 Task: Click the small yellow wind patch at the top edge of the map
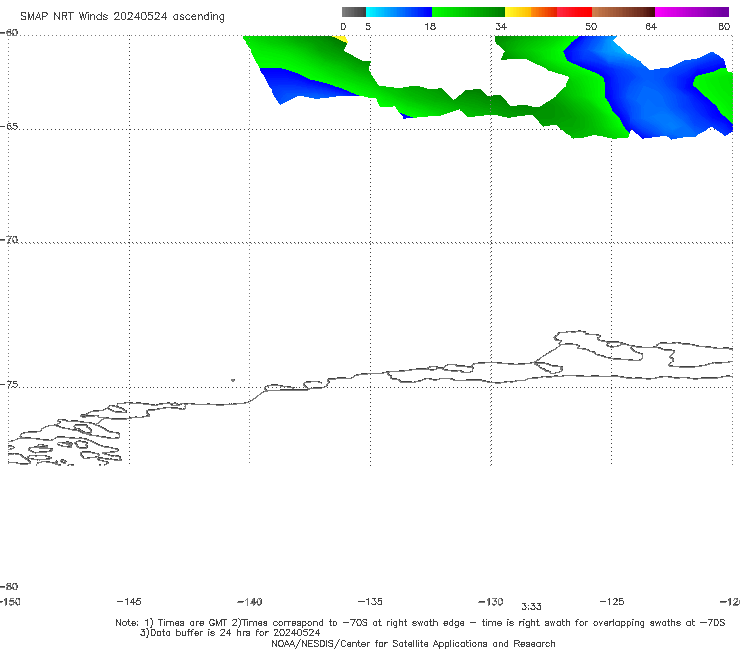[341, 39]
